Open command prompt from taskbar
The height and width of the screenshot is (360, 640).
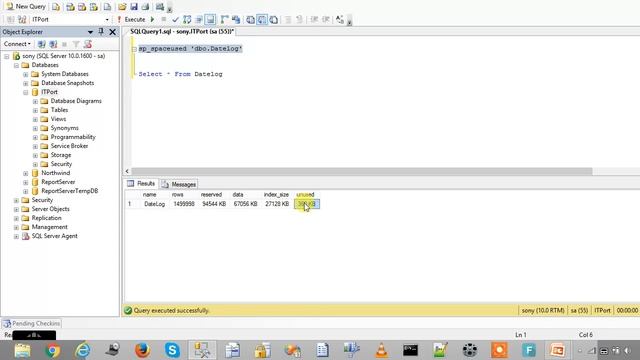tap(410, 350)
